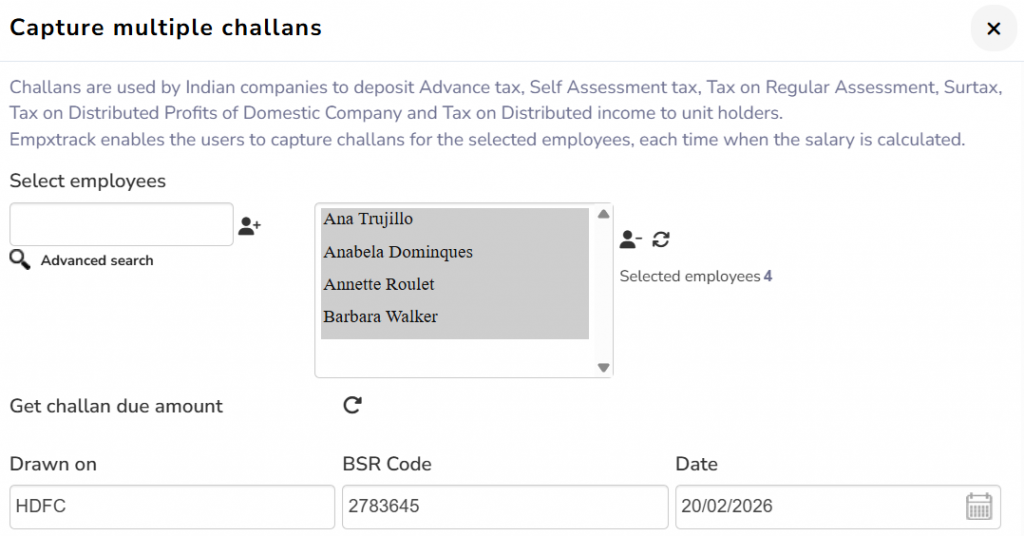1024x536 pixels.
Task: Close the Capture multiple challans dialog
Action: [993, 29]
